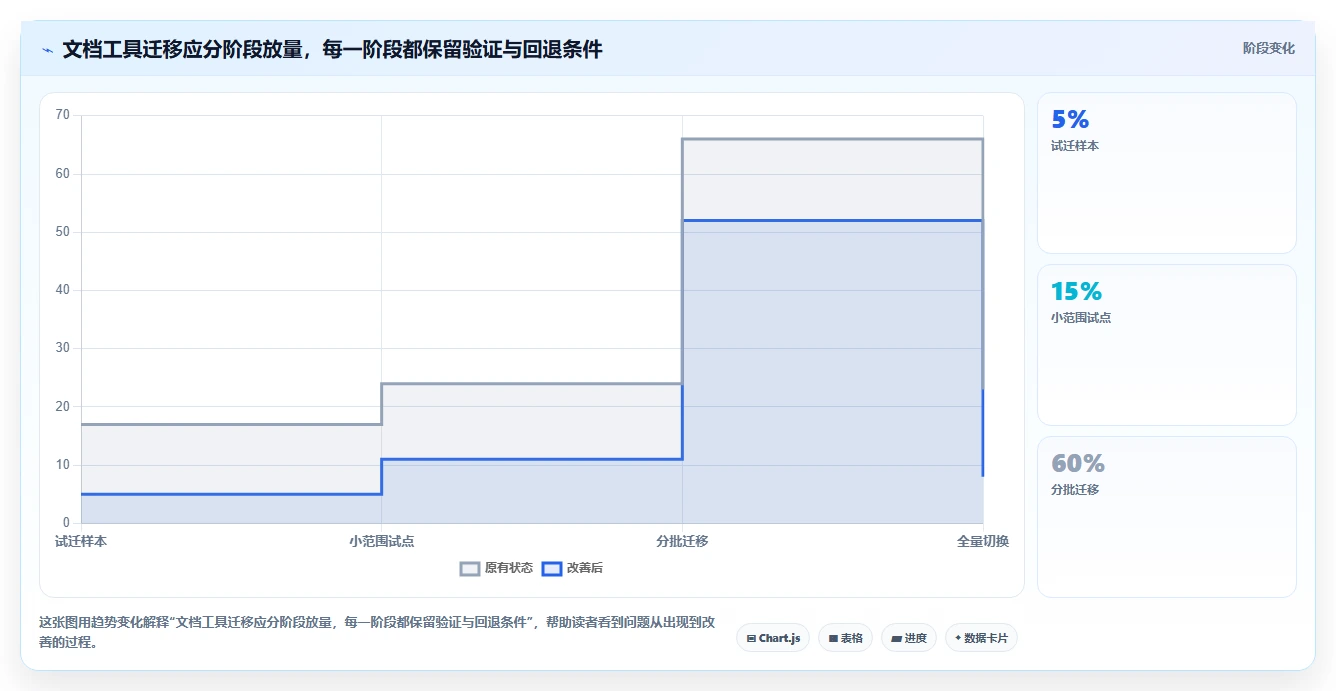This screenshot has width=1336, height=691.
Task: Select the 表格 tag chip
Action: (x=846, y=638)
